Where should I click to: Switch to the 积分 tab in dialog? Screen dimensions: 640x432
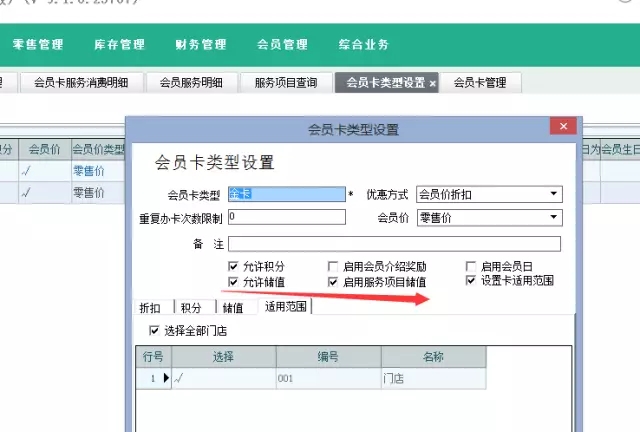(x=191, y=308)
